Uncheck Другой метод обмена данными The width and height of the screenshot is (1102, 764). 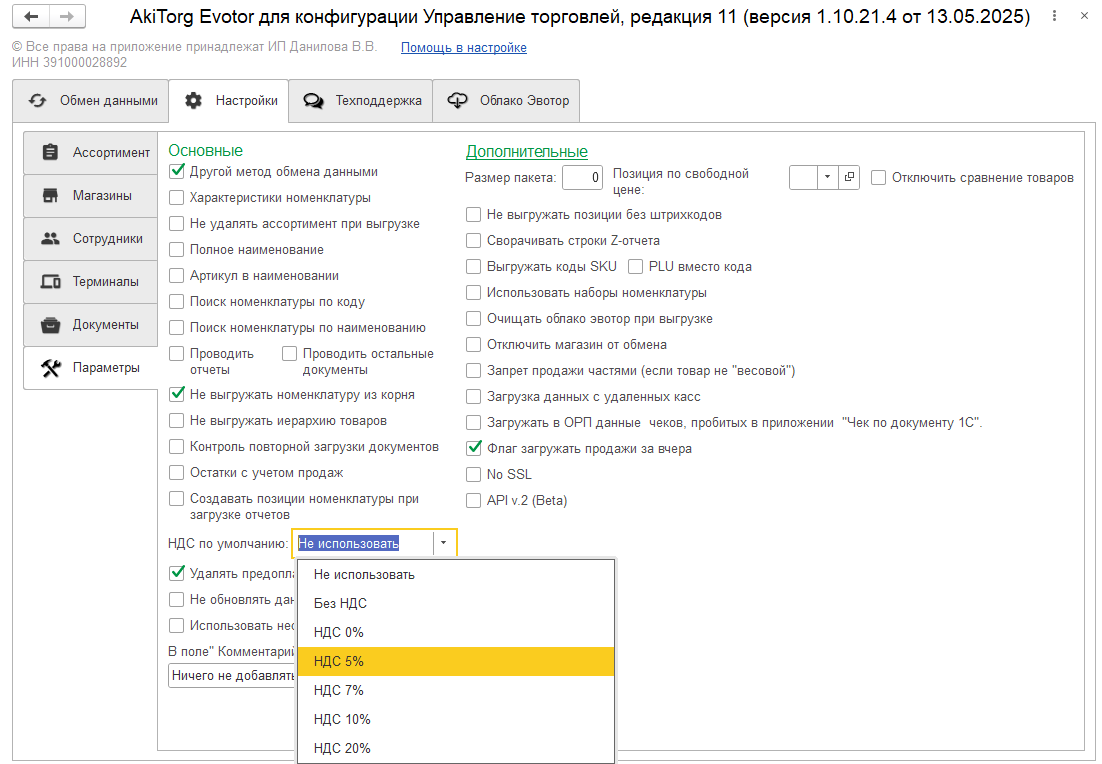(177, 171)
